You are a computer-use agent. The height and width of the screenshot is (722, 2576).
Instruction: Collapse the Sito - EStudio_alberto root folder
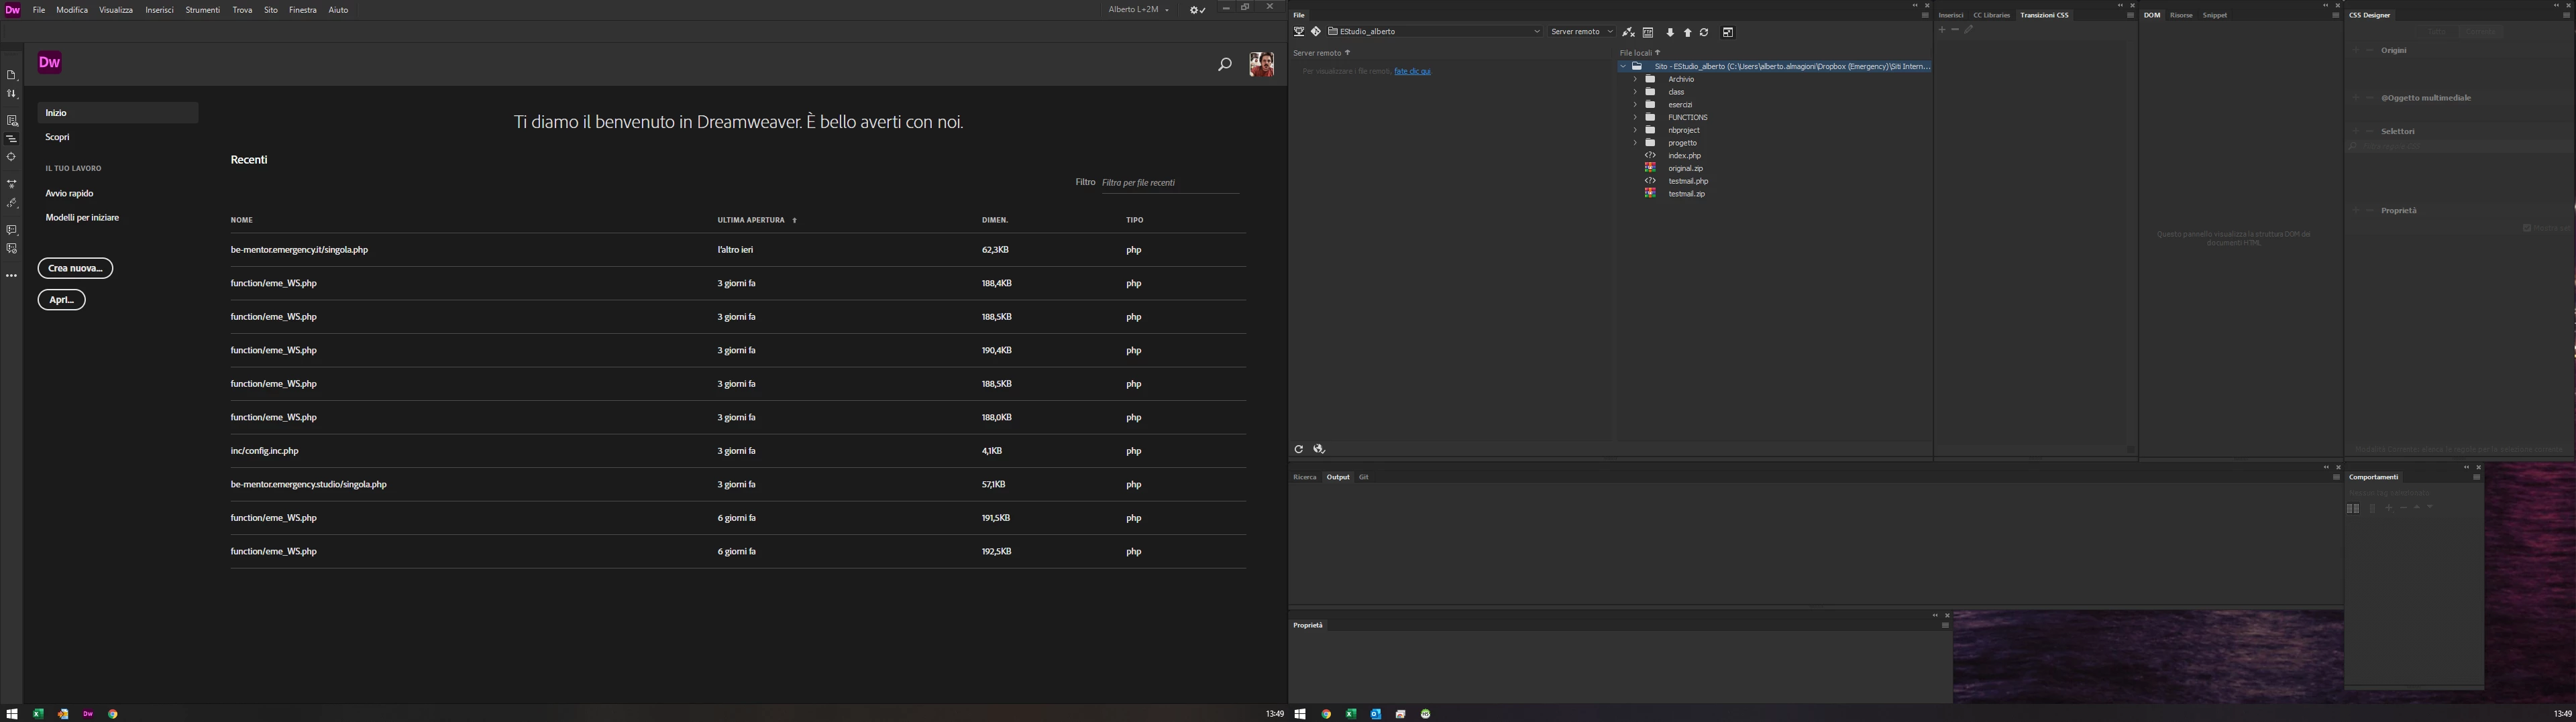tap(1623, 66)
